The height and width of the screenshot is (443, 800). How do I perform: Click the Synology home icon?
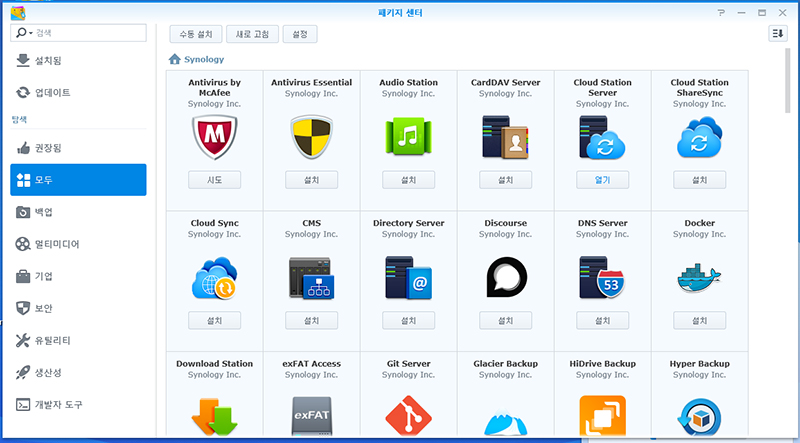click(x=174, y=59)
